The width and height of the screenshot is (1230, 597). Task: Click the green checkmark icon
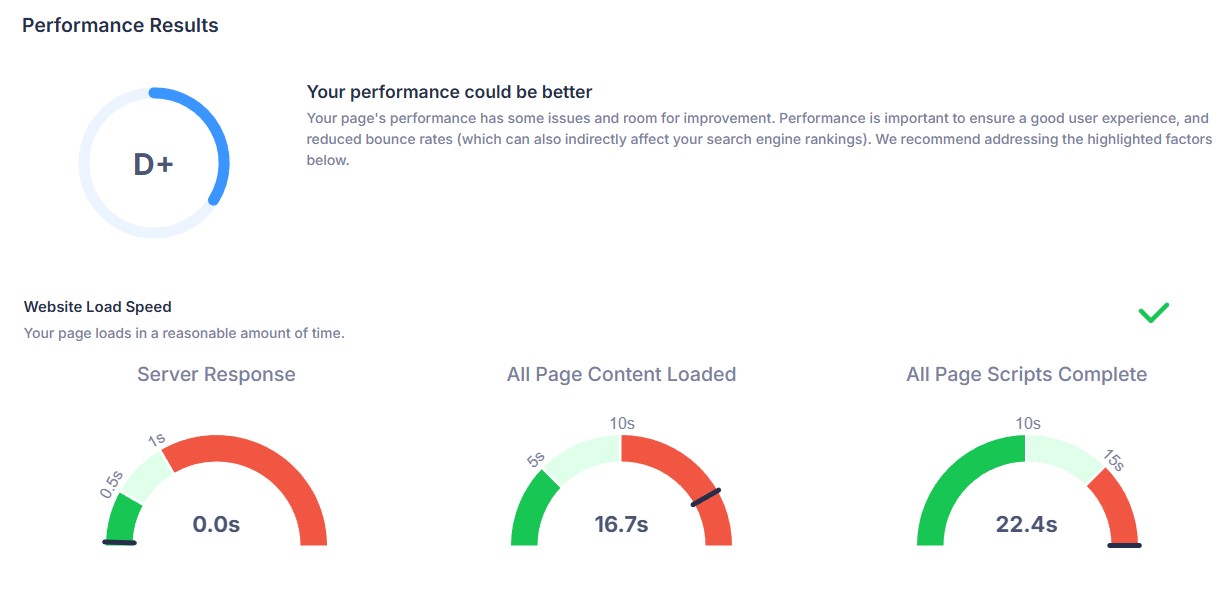coord(1153,313)
